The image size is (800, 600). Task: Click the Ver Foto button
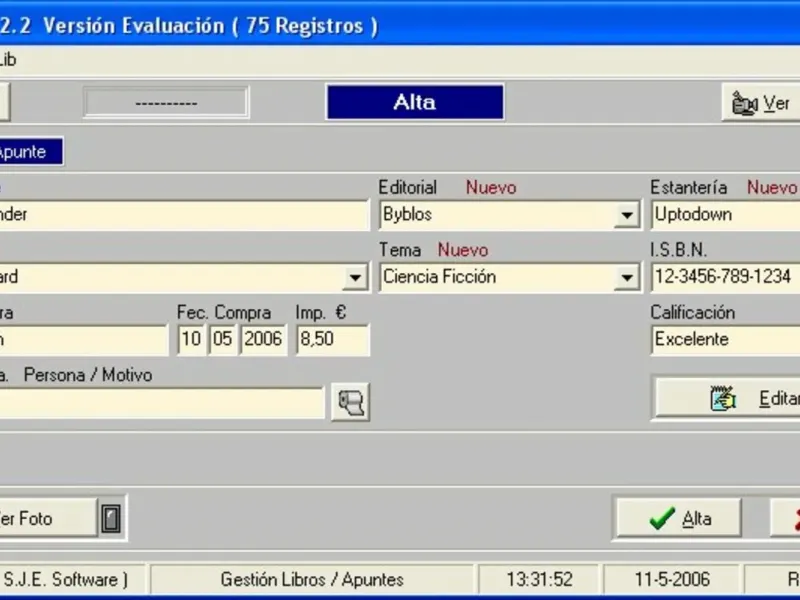coord(47,518)
